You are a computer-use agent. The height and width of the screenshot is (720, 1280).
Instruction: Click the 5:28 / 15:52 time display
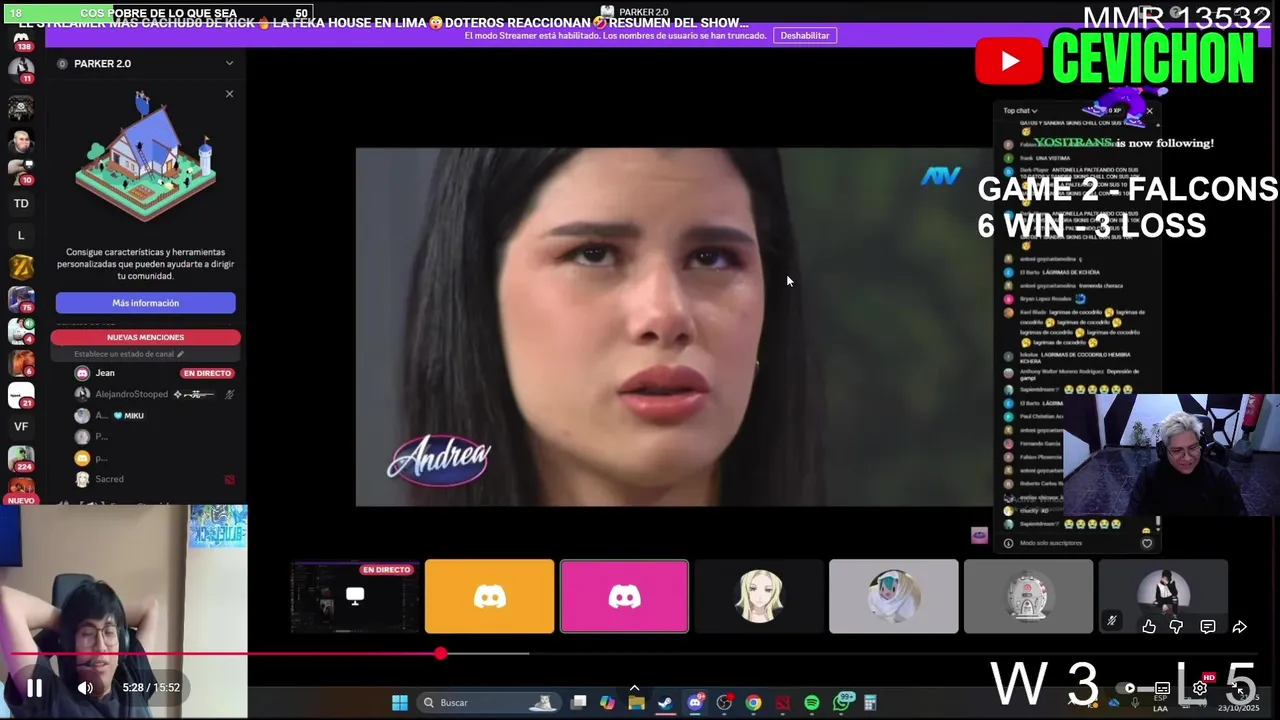tap(151, 688)
